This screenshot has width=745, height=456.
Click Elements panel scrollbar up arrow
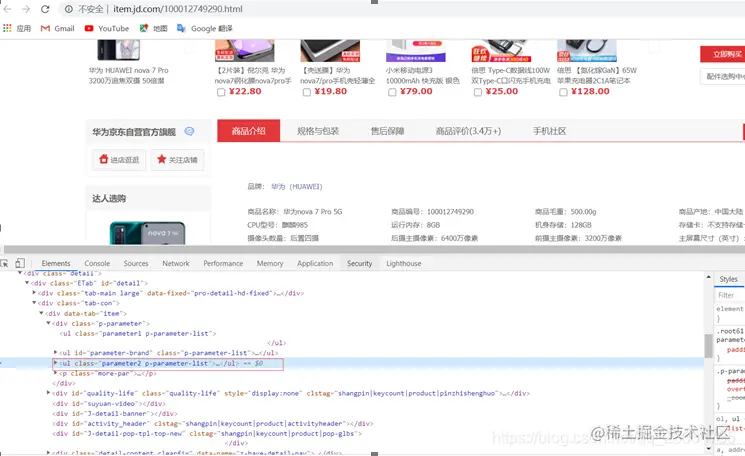pyautogui.click(x=708, y=277)
